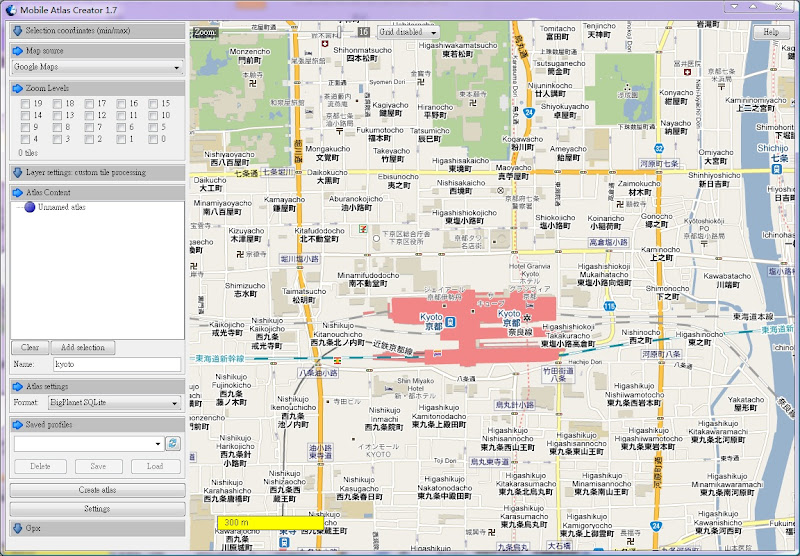Check zoom level 17
This screenshot has width=800, height=556.
(89, 104)
